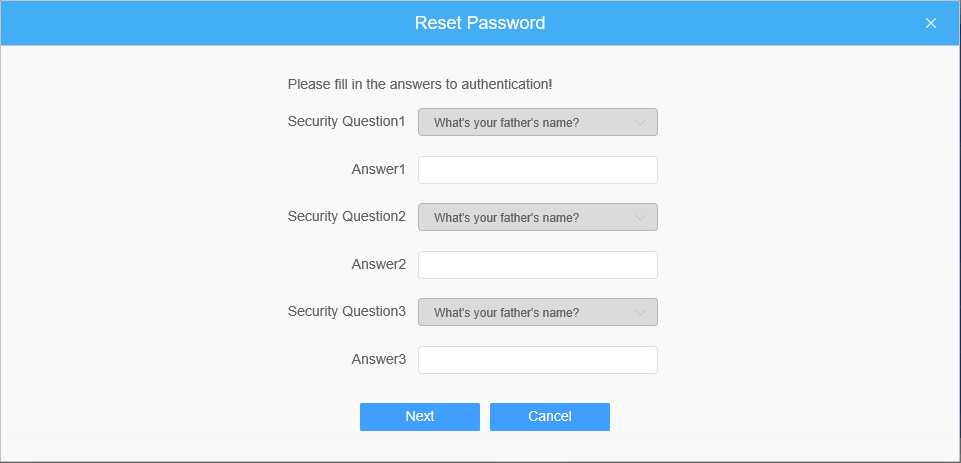This screenshot has width=961, height=463.
Task: Click the Security Question2 label
Action: [x=346, y=216]
